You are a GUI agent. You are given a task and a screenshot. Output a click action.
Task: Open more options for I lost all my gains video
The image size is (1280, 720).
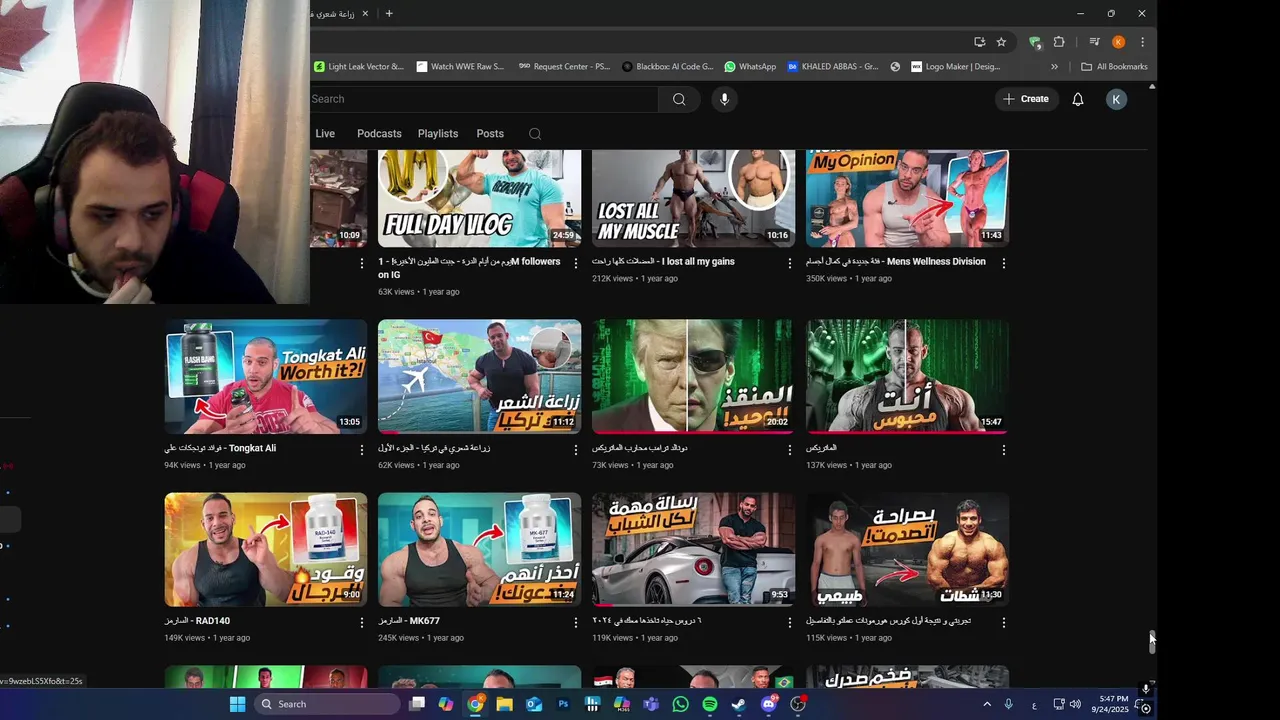(790, 263)
